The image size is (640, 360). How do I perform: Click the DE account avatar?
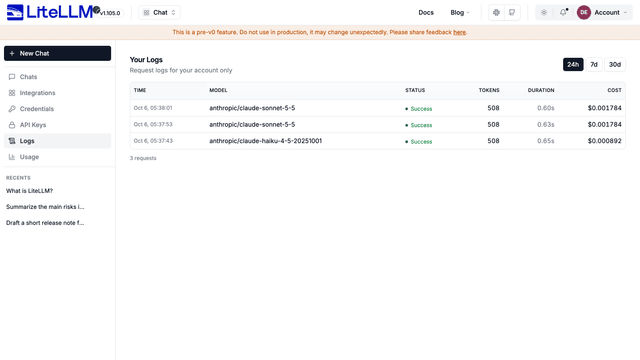click(584, 13)
